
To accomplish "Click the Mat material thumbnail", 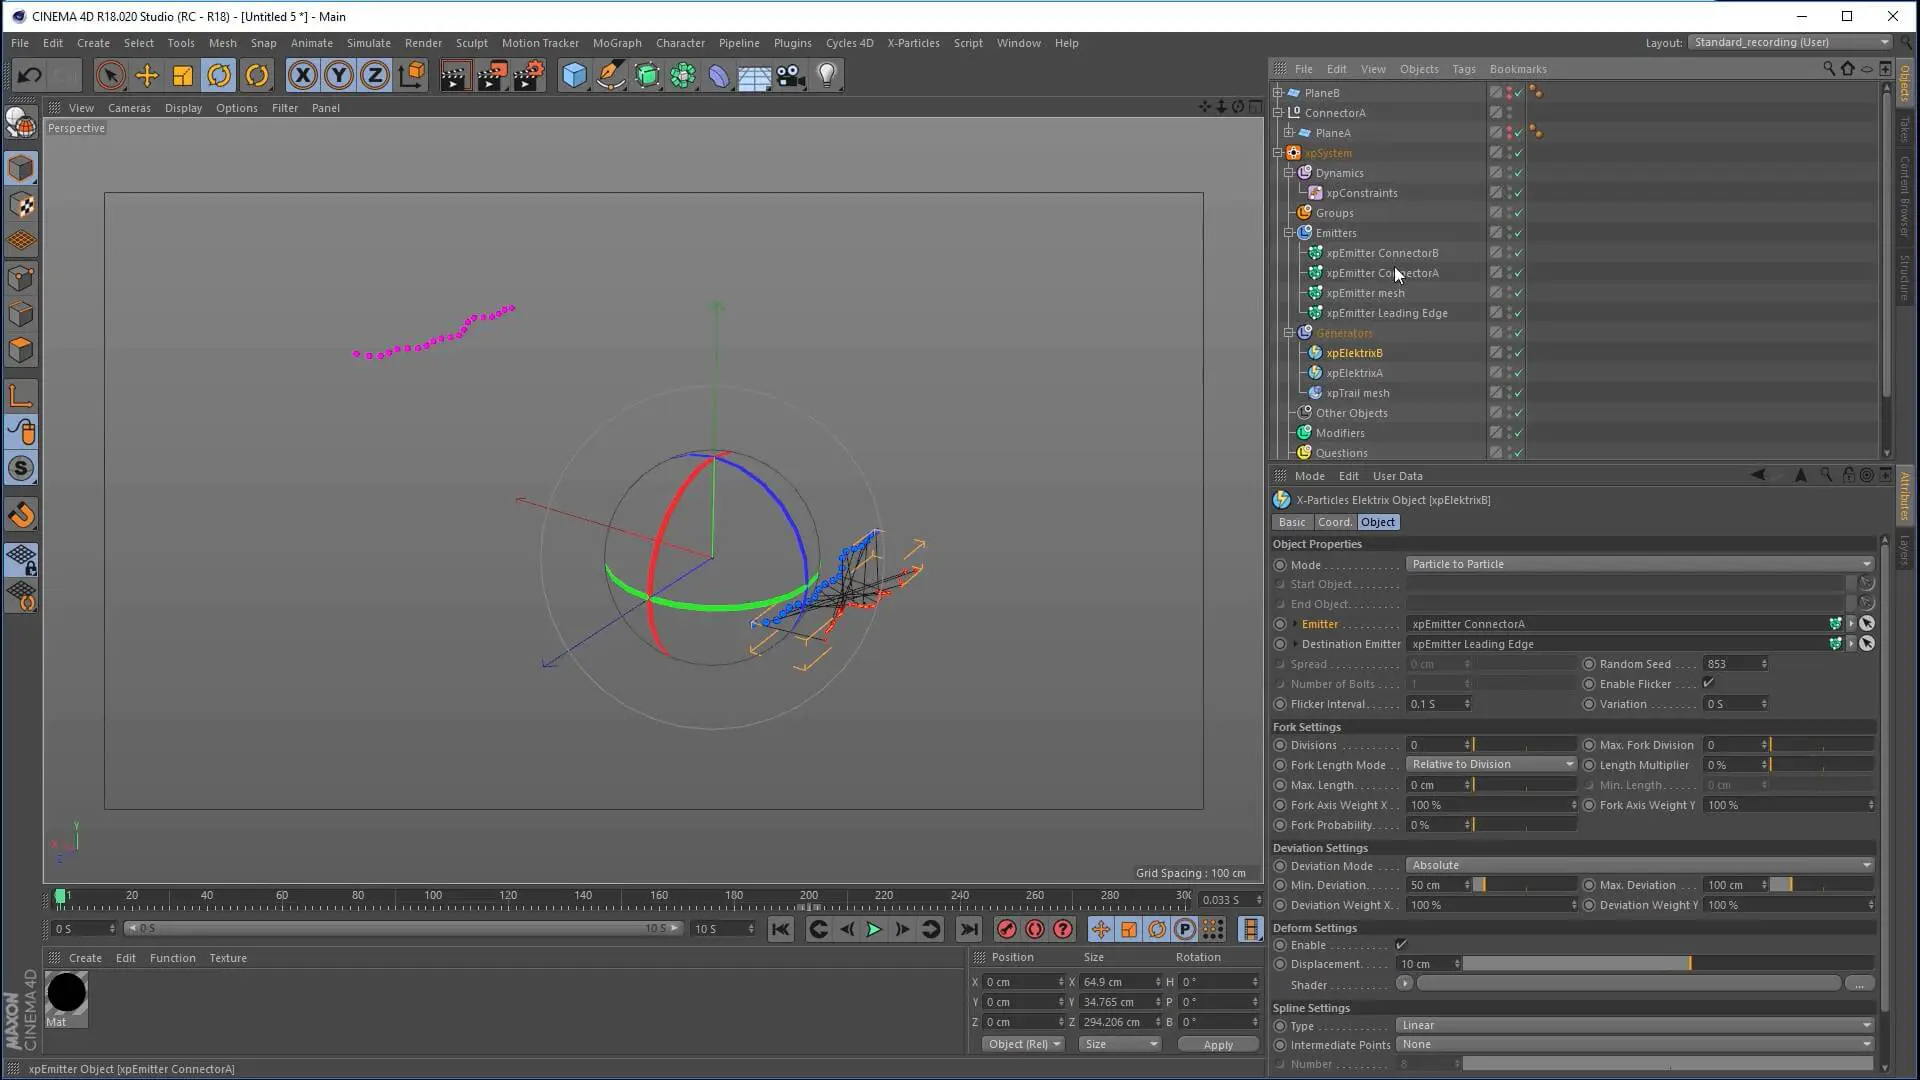I will [x=66, y=993].
